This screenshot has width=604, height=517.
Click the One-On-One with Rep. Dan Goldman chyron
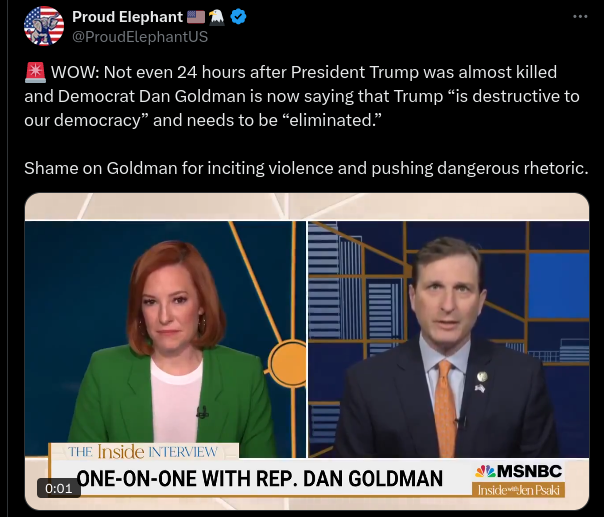(260, 479)
